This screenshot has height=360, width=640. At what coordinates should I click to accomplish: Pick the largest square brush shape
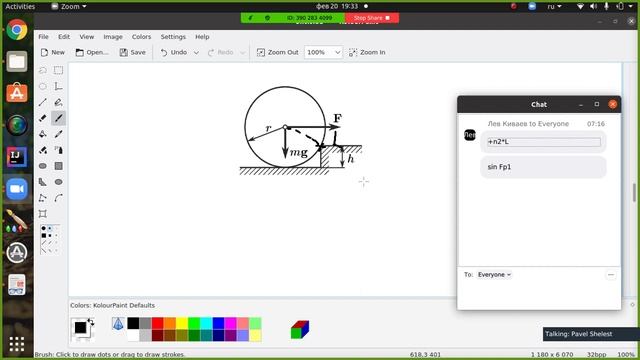point(43,236)
